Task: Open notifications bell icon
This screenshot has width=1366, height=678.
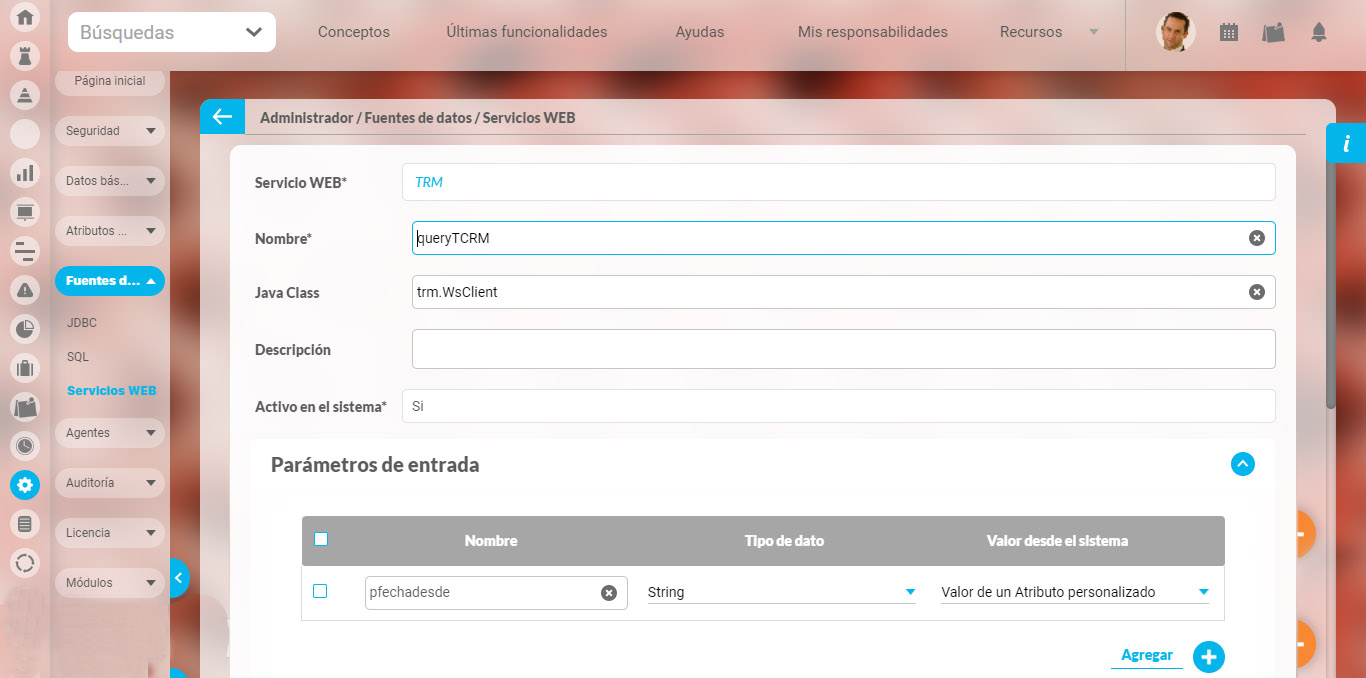Action: click(x=1319, y=32)
